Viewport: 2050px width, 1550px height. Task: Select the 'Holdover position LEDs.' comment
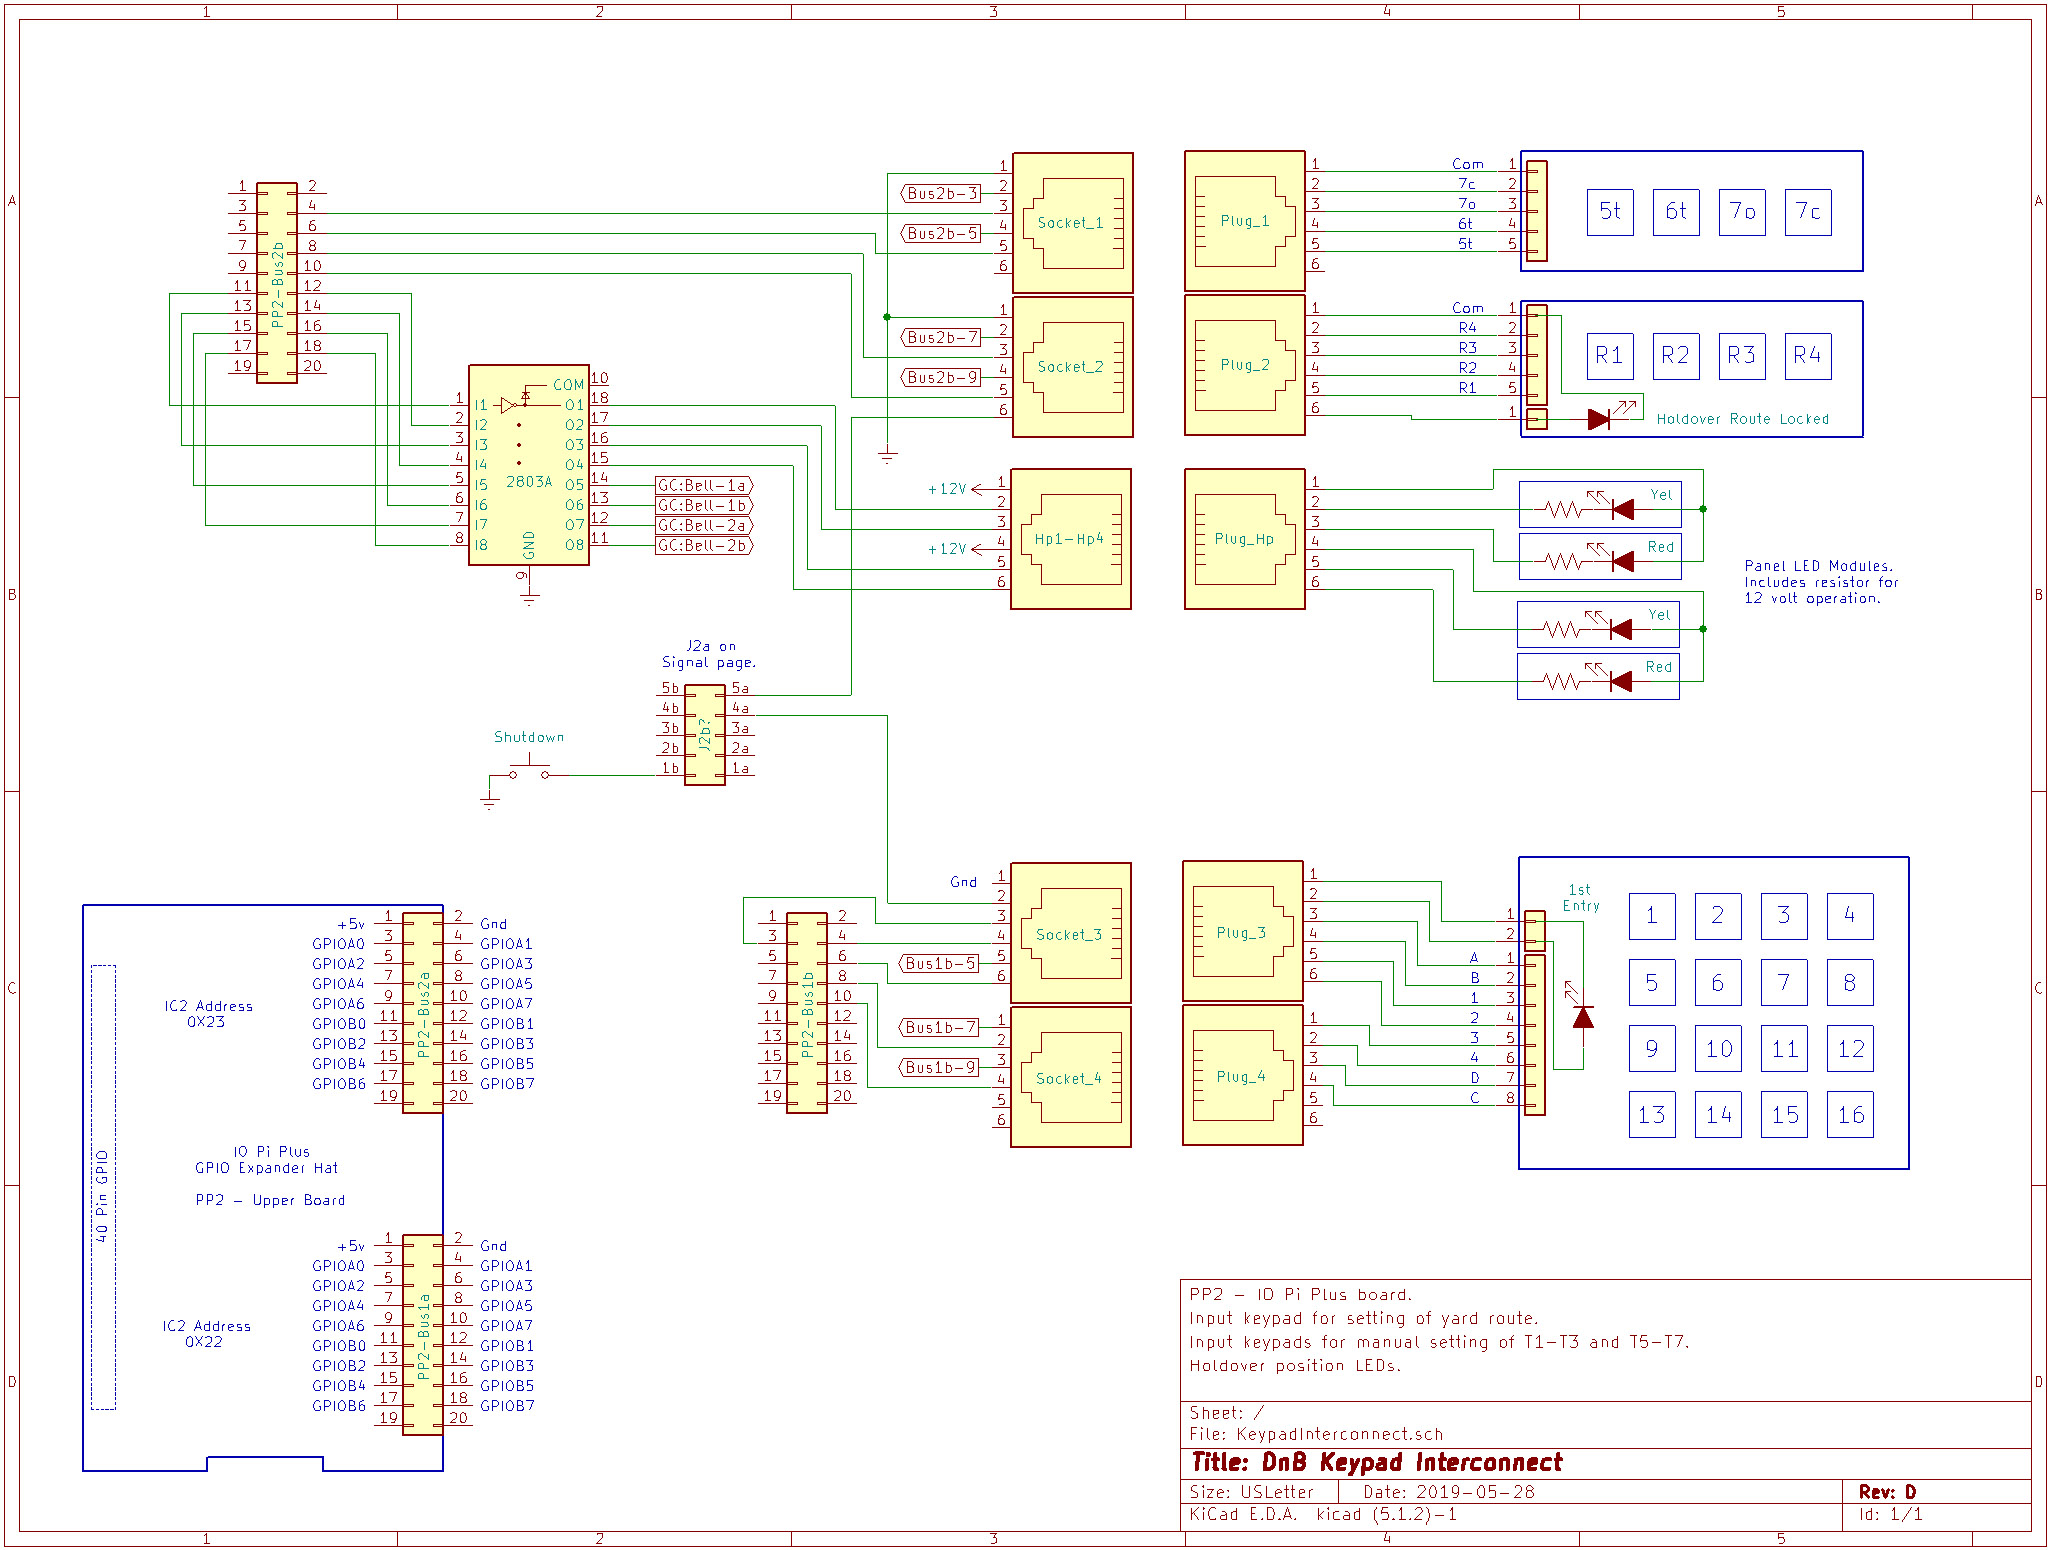point(1295,1366)
